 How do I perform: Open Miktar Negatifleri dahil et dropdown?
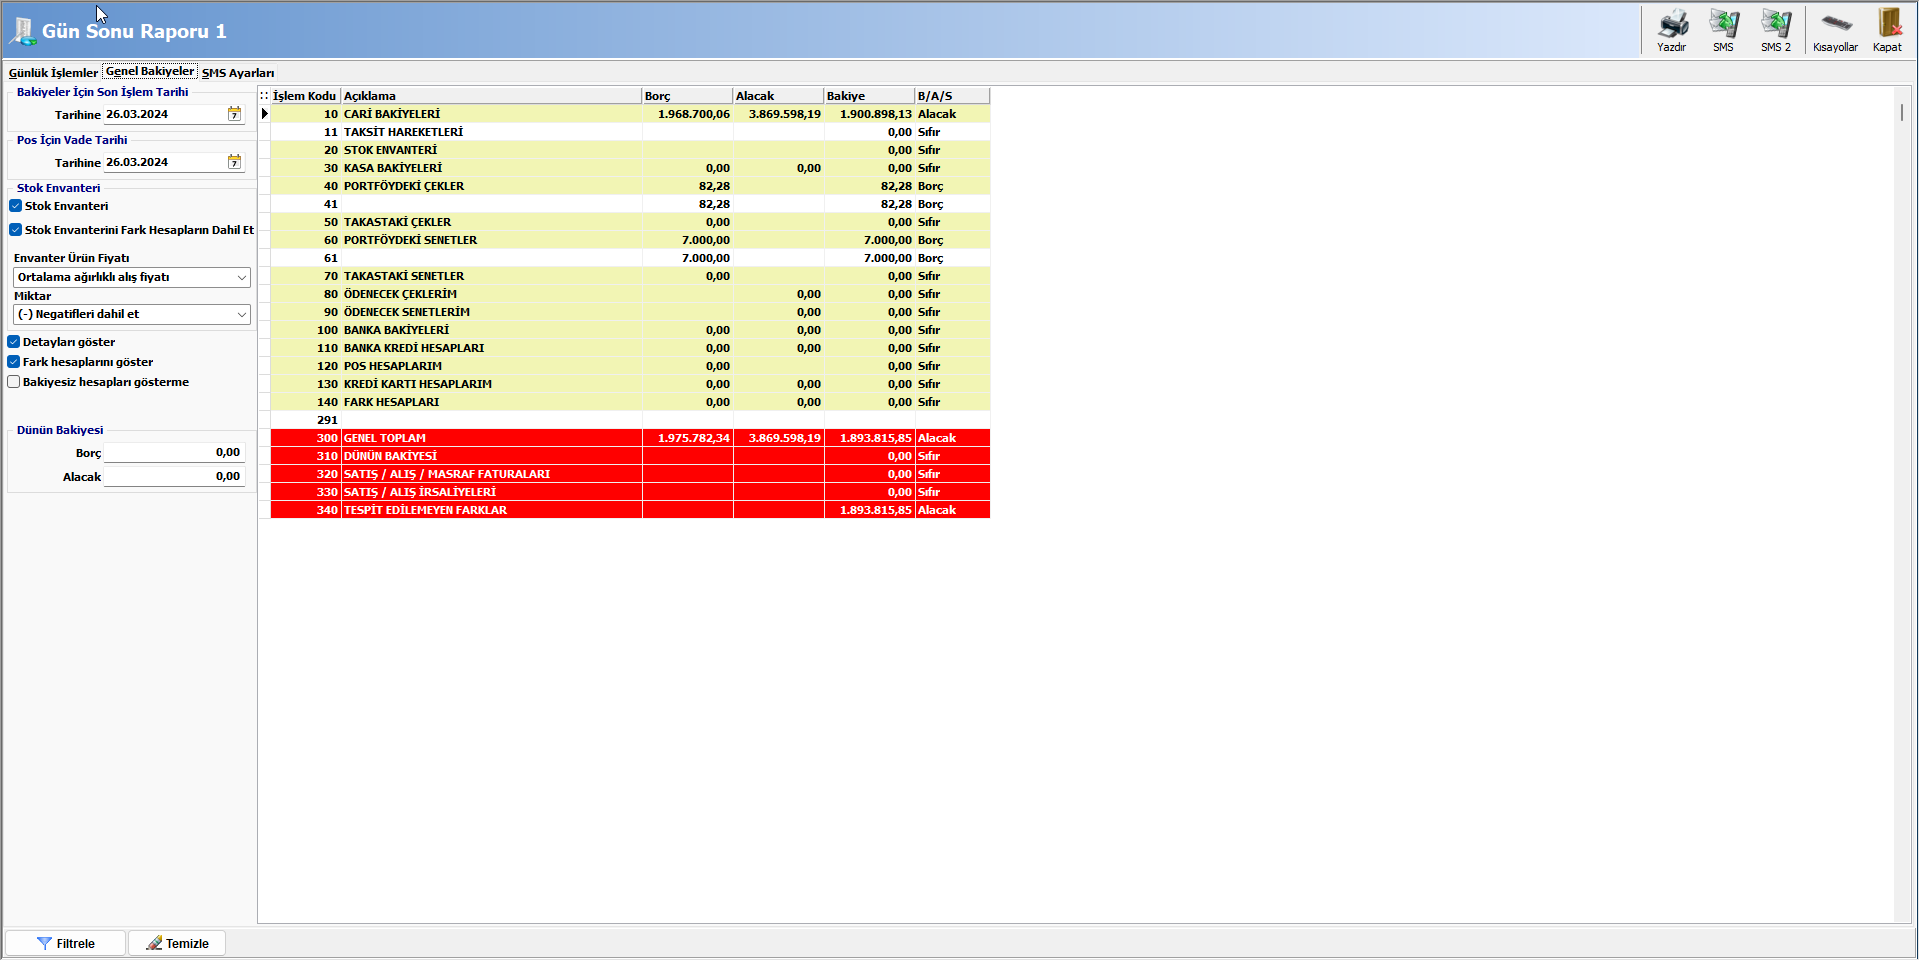(x=131, y=314)
